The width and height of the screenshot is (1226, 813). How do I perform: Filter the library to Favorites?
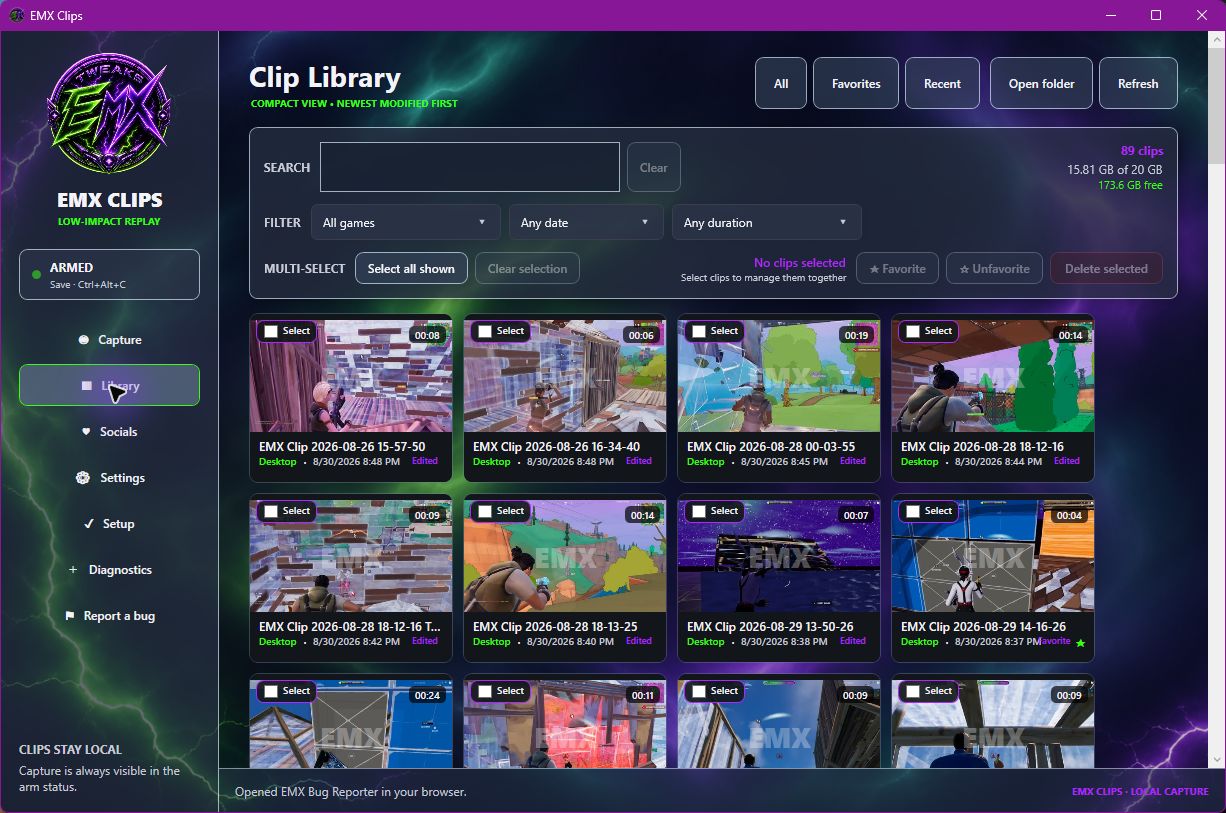[x=856, y=83]
